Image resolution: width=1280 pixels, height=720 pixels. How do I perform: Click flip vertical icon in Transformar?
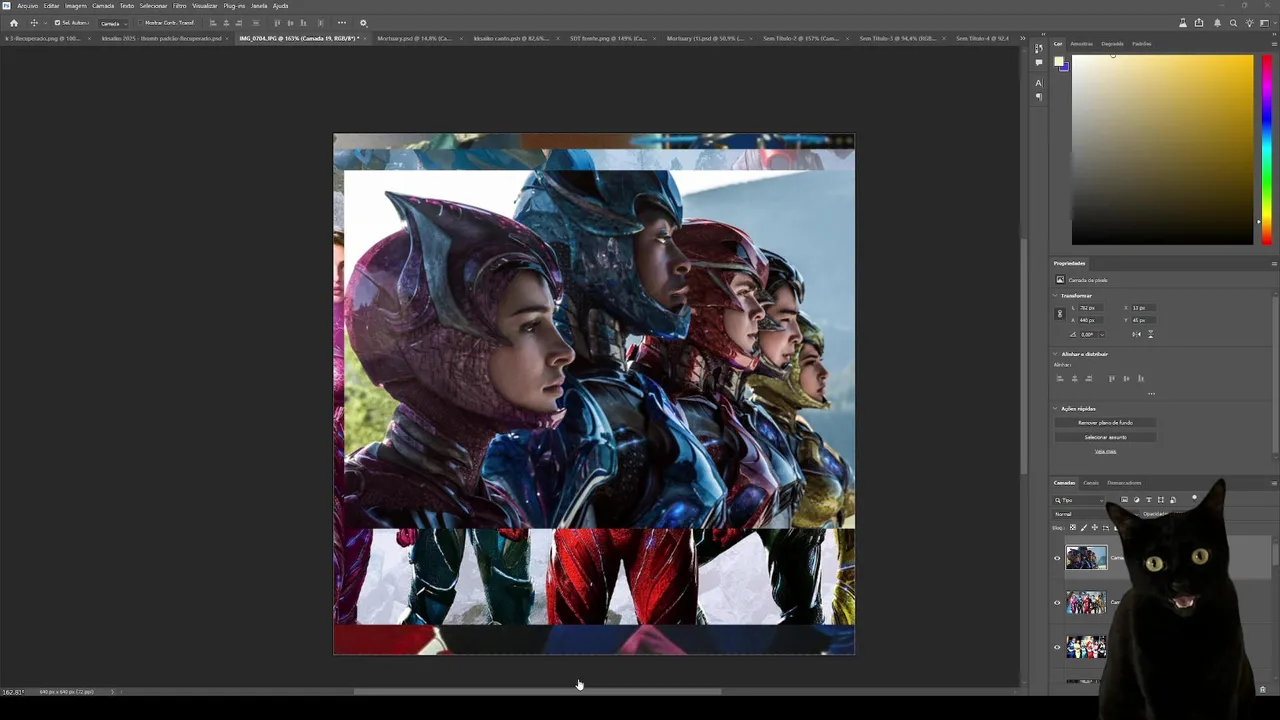click(1150, 334)
